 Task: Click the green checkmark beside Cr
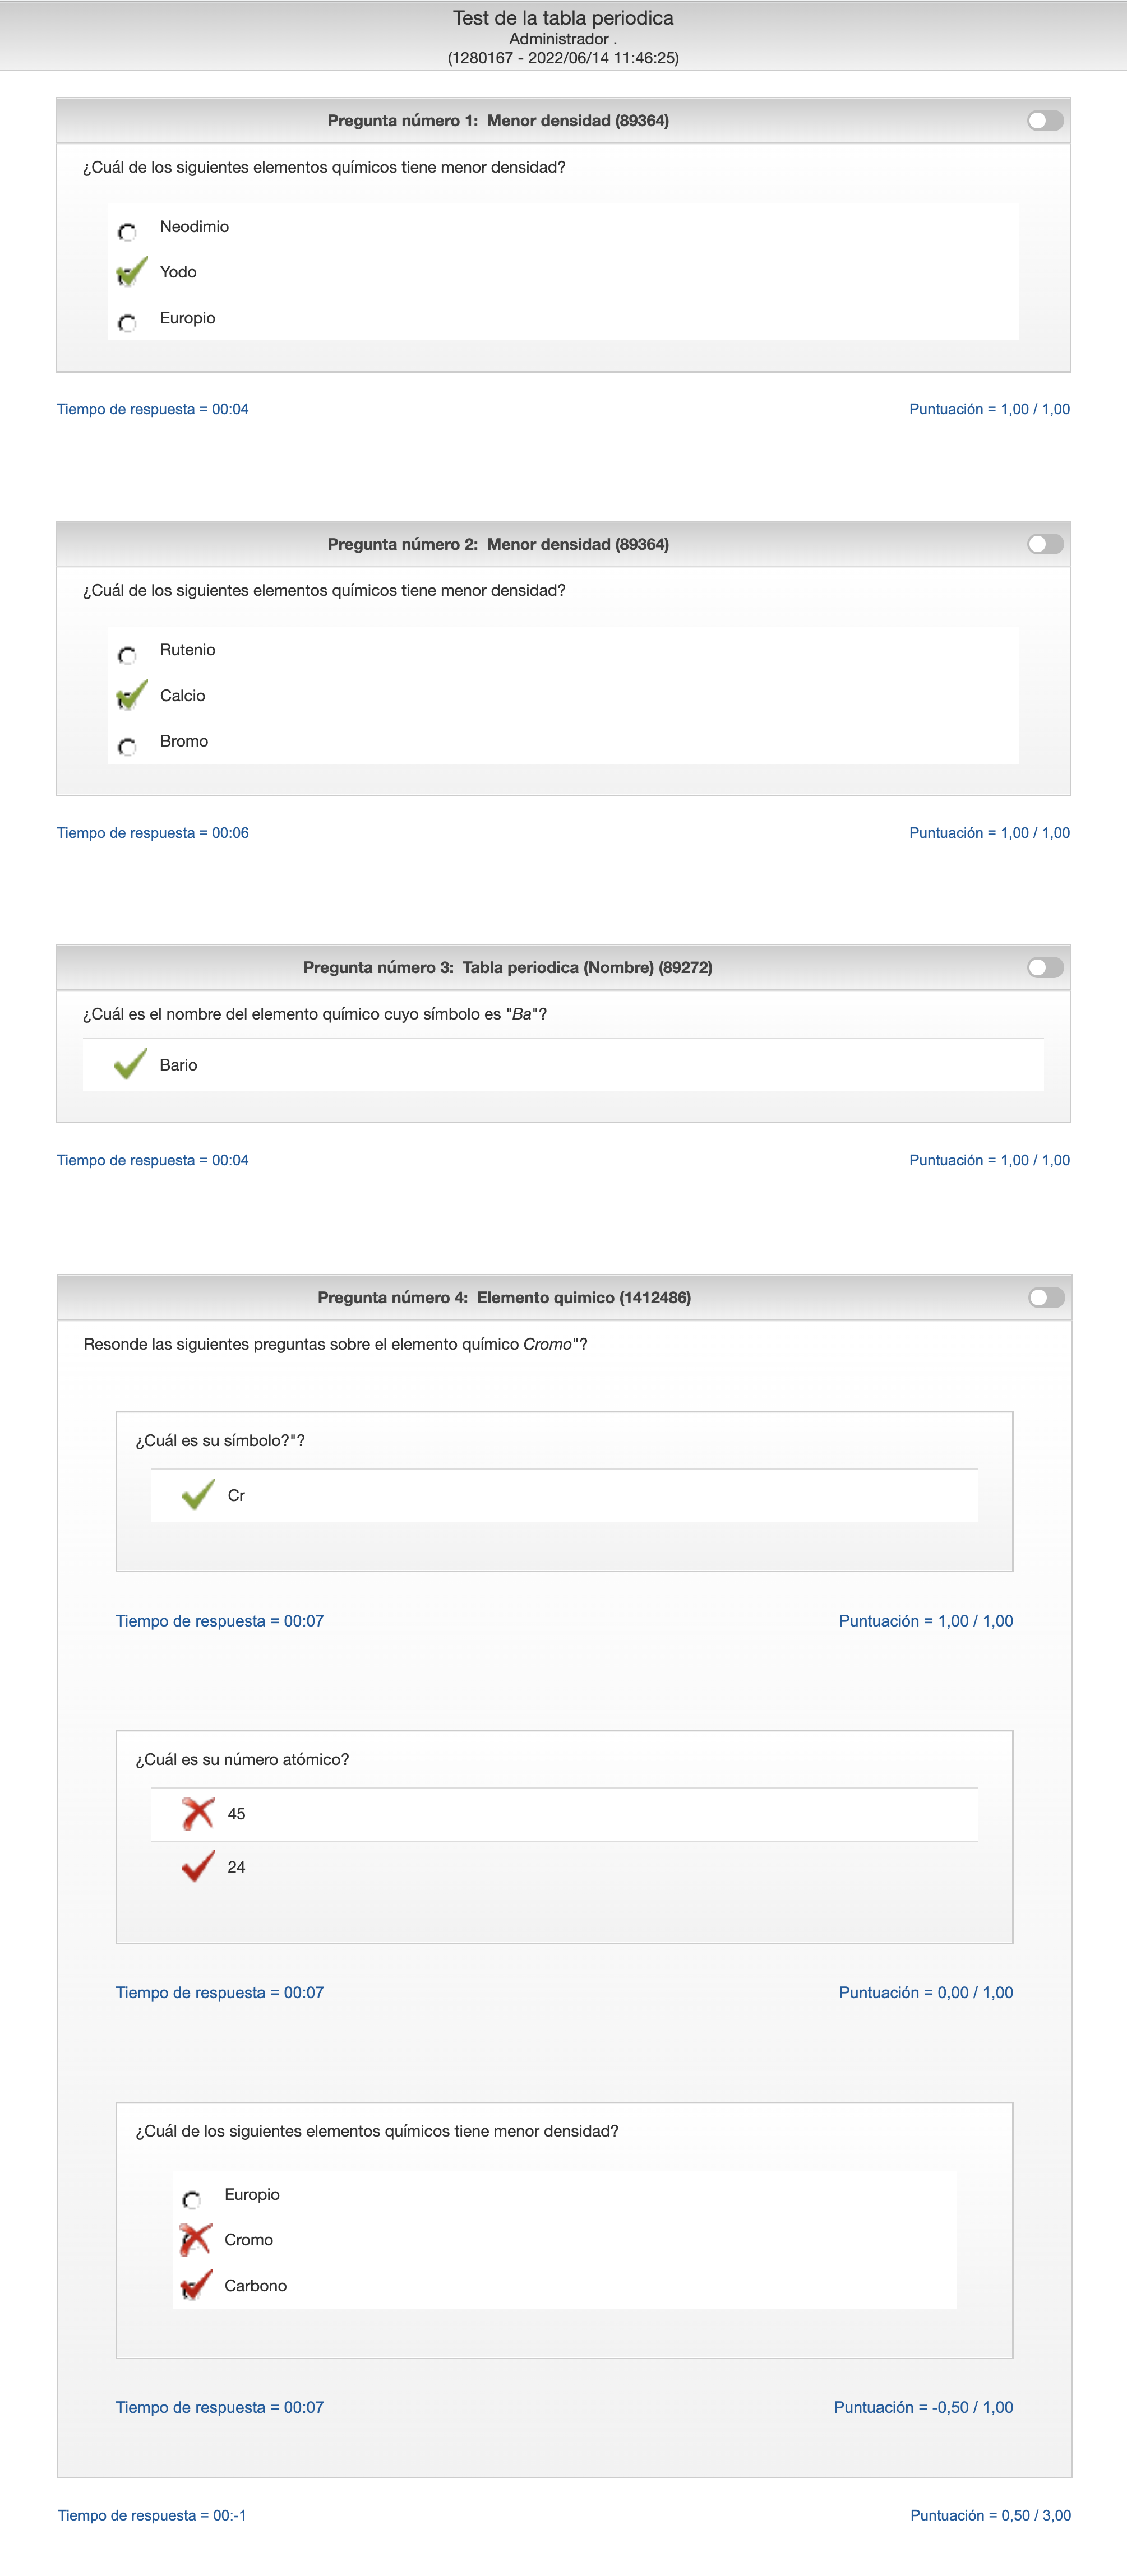pyautogui.click(x=198, y=1495)
